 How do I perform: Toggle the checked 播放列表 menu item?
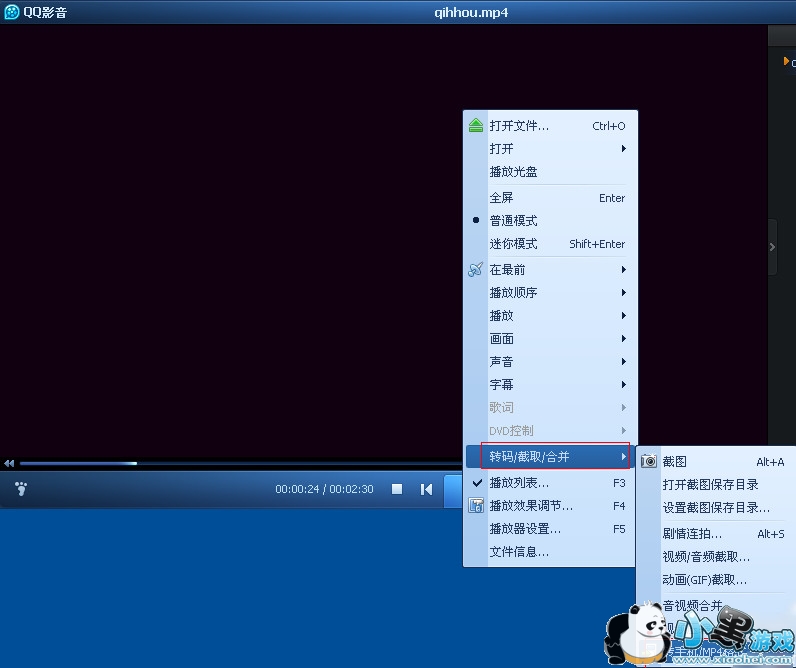click(x=519, y=483)
